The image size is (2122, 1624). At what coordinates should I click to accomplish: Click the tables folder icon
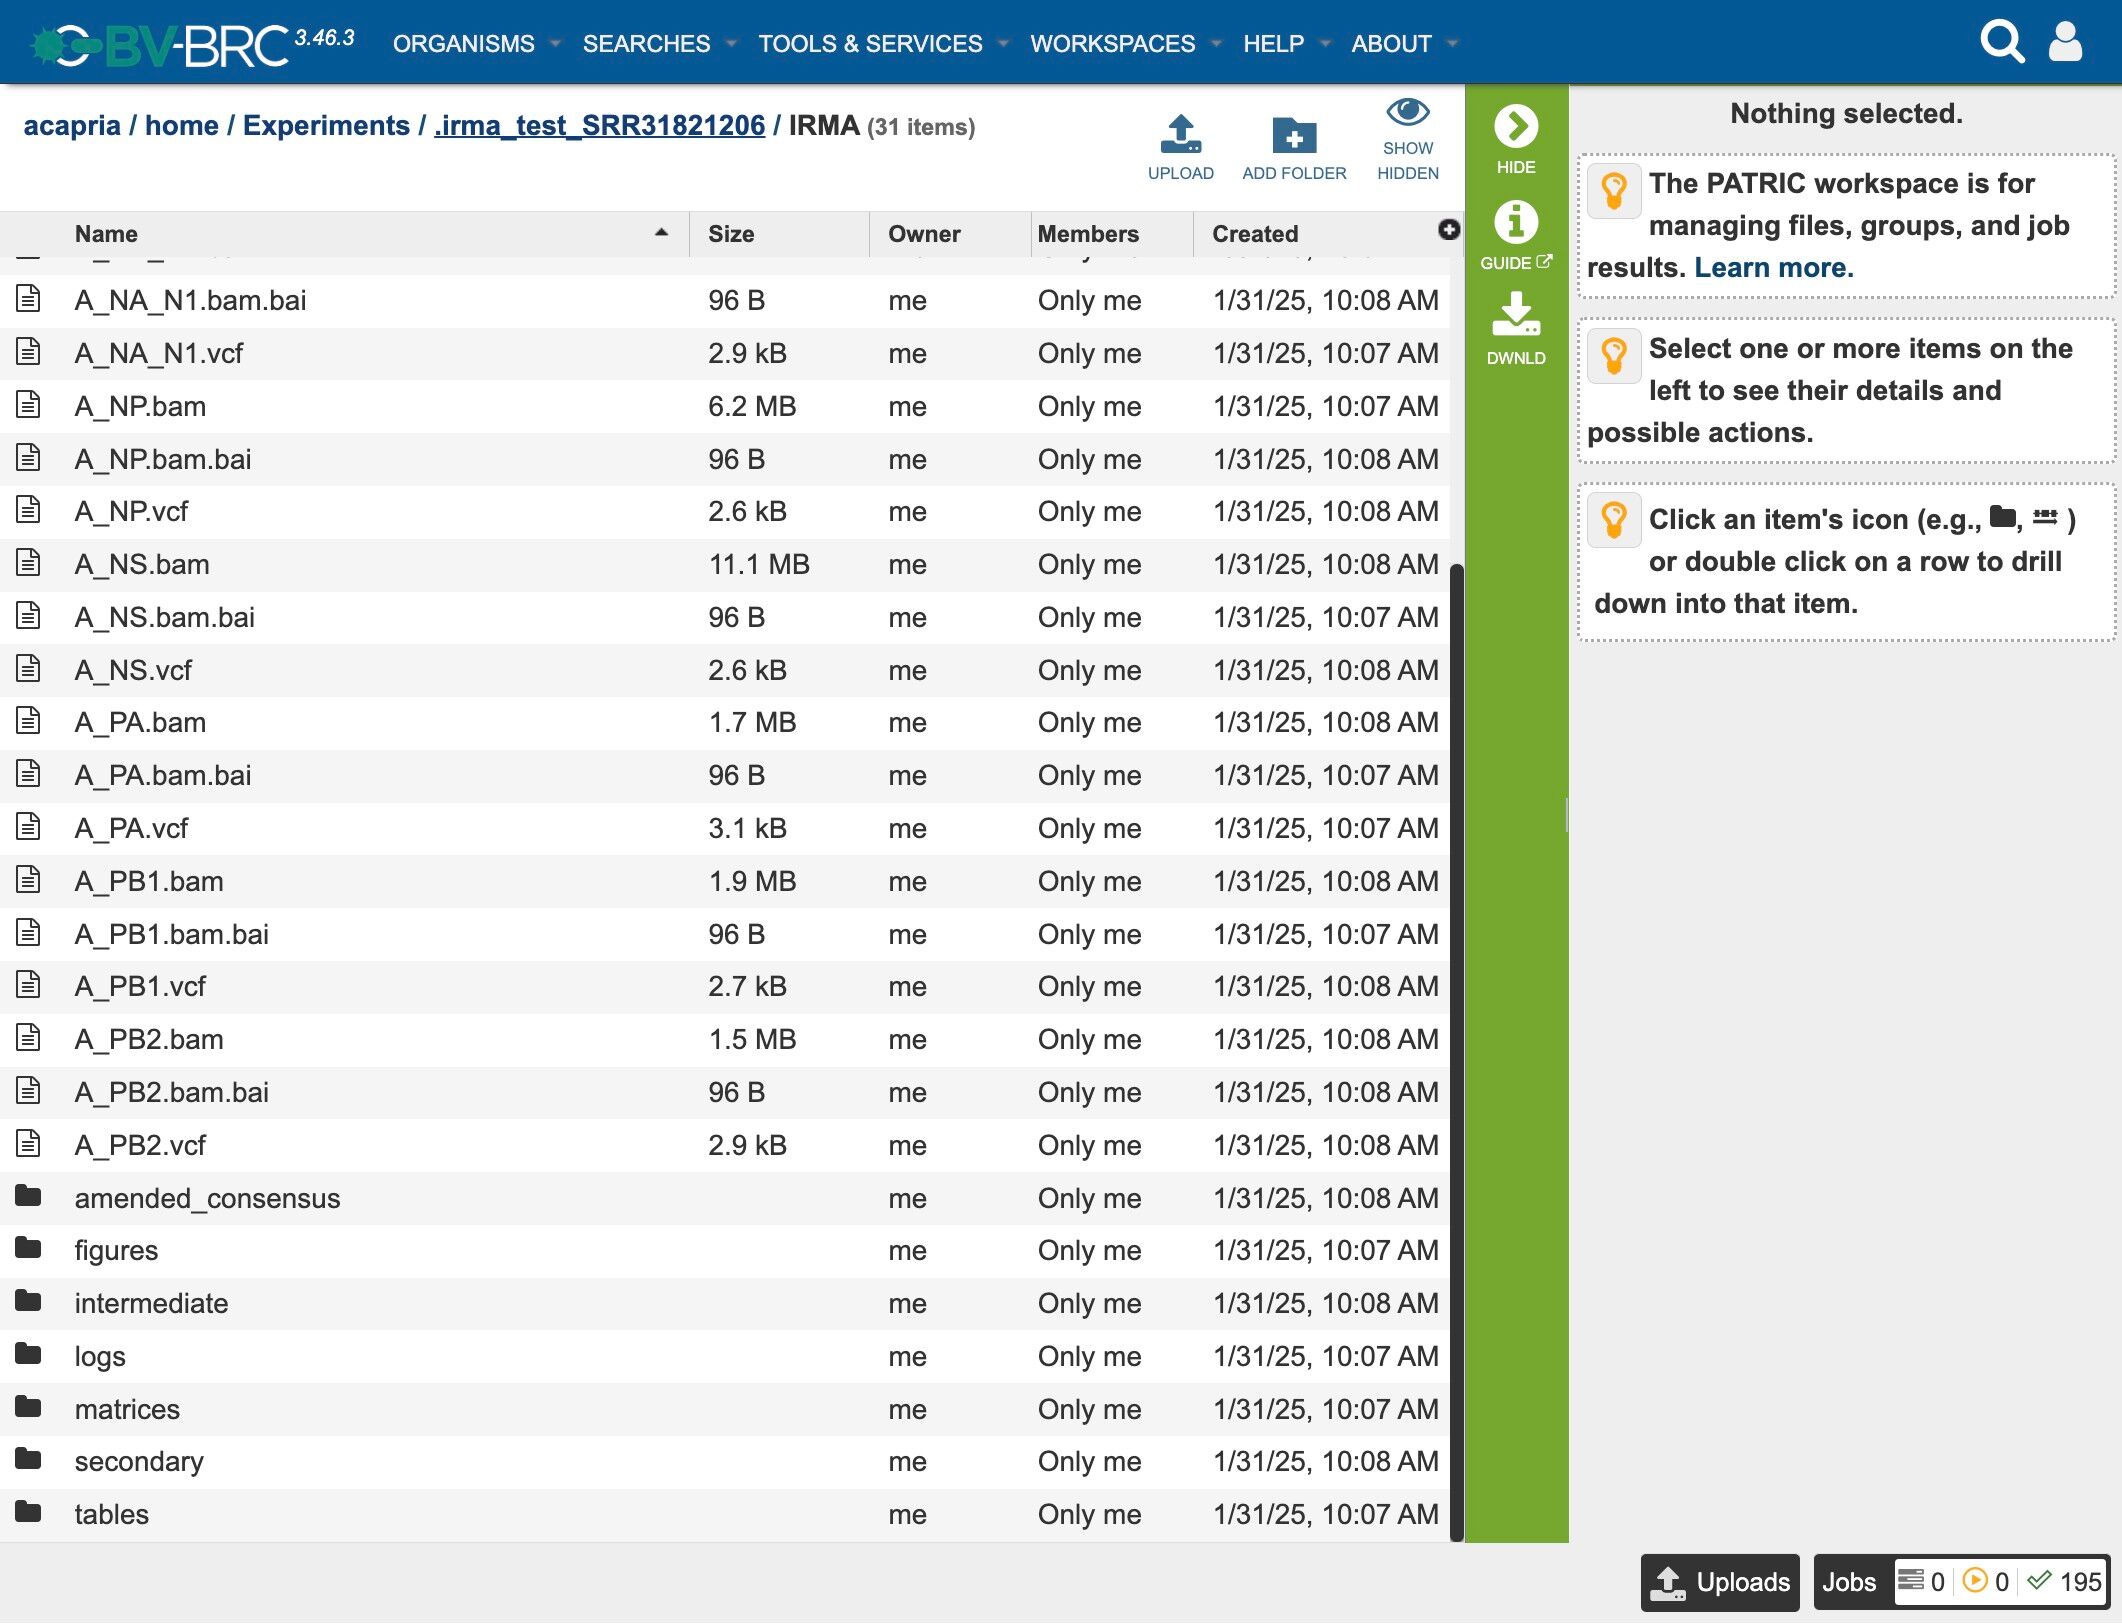[x=28, y=1512]
